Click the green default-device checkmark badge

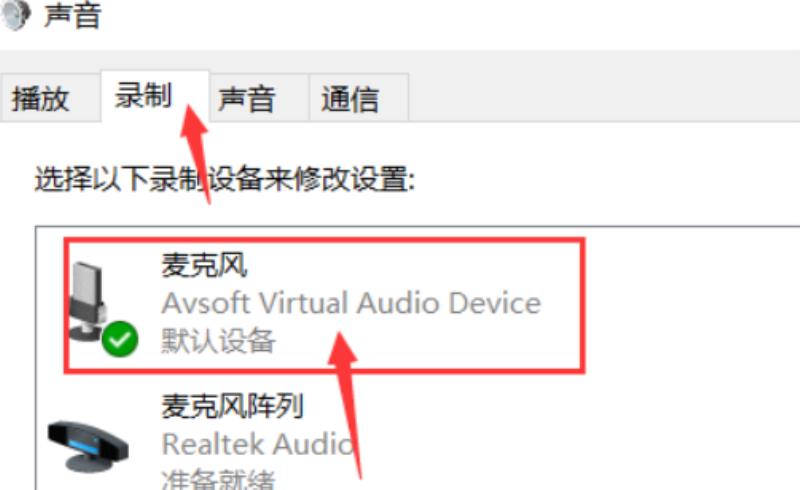pos(120,339)
